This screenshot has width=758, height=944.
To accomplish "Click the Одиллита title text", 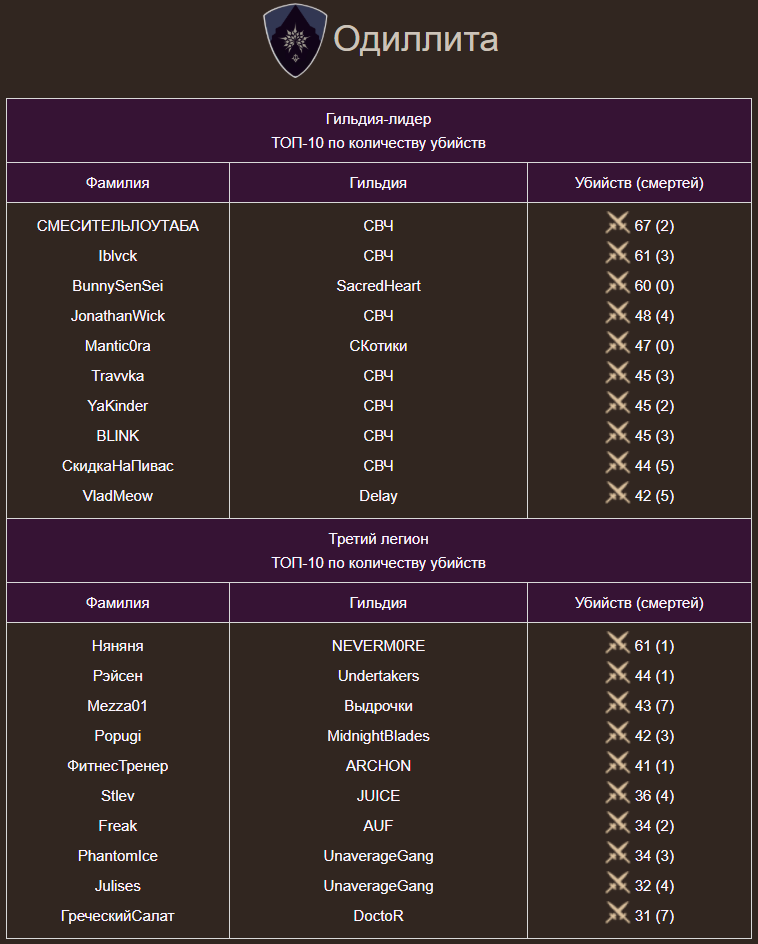I will [x=415, y=40].
